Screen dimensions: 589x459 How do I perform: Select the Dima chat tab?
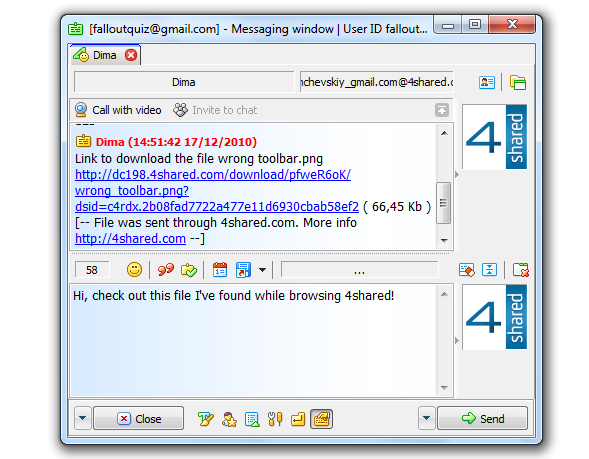[x=100, y=55]
